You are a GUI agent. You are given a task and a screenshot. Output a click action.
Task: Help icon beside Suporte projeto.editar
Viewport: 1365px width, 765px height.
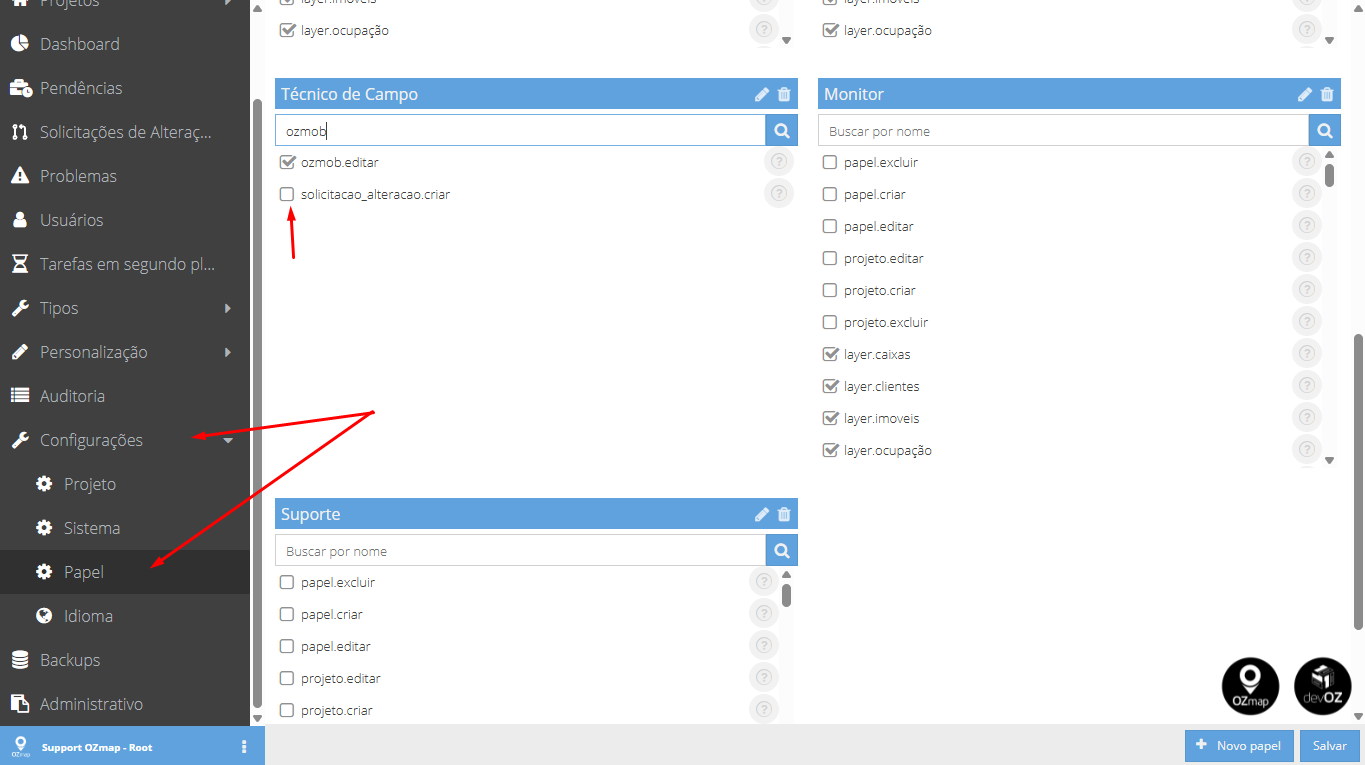click(x=763, y=678)
